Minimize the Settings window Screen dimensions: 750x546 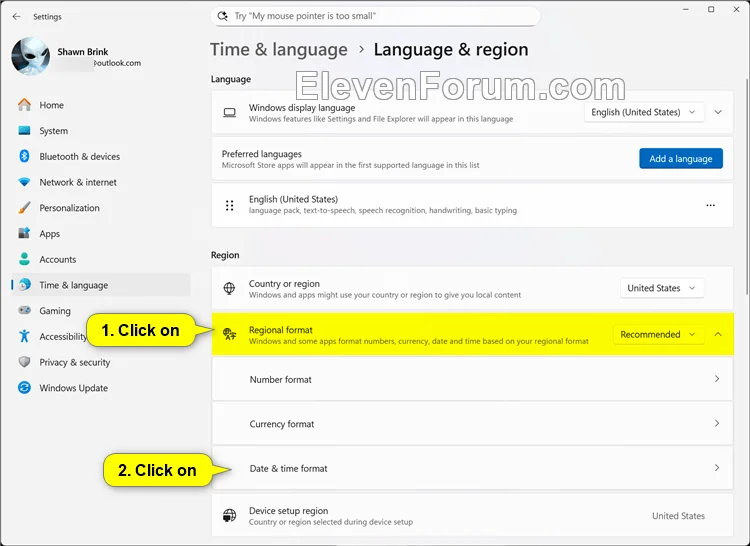click(685, 10)
